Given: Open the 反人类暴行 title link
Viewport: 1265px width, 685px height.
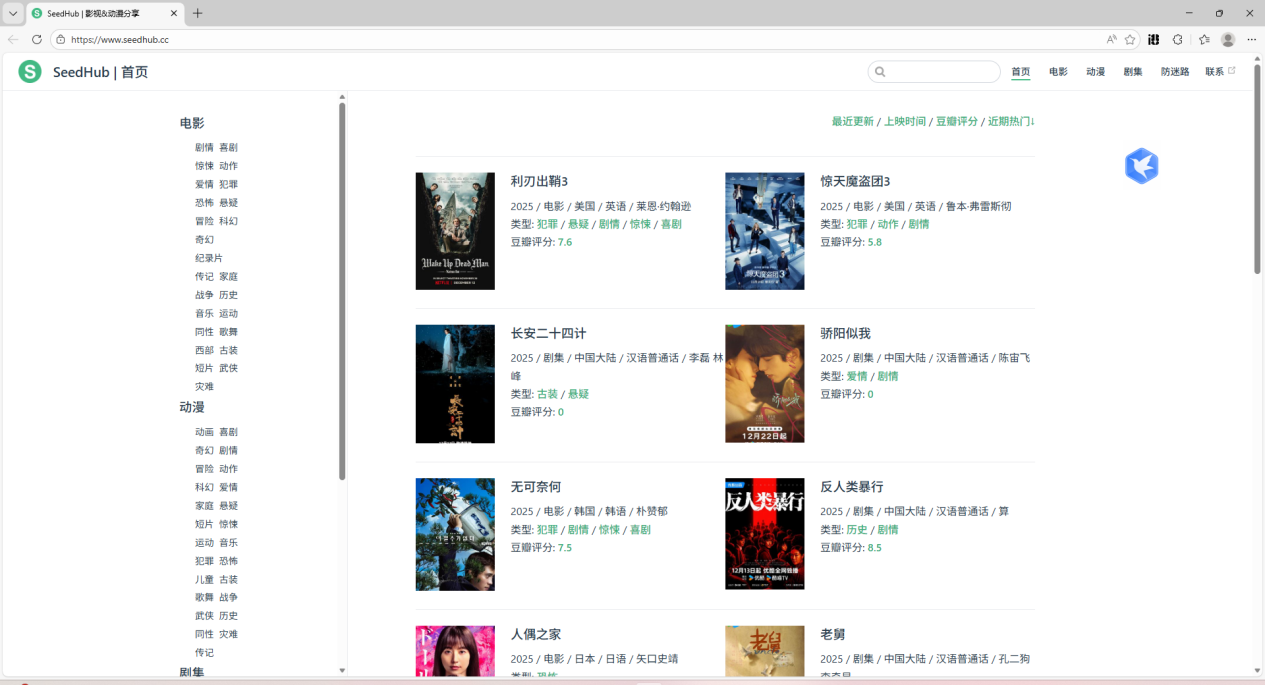Looking at the screenshot, I should [852, 487].
